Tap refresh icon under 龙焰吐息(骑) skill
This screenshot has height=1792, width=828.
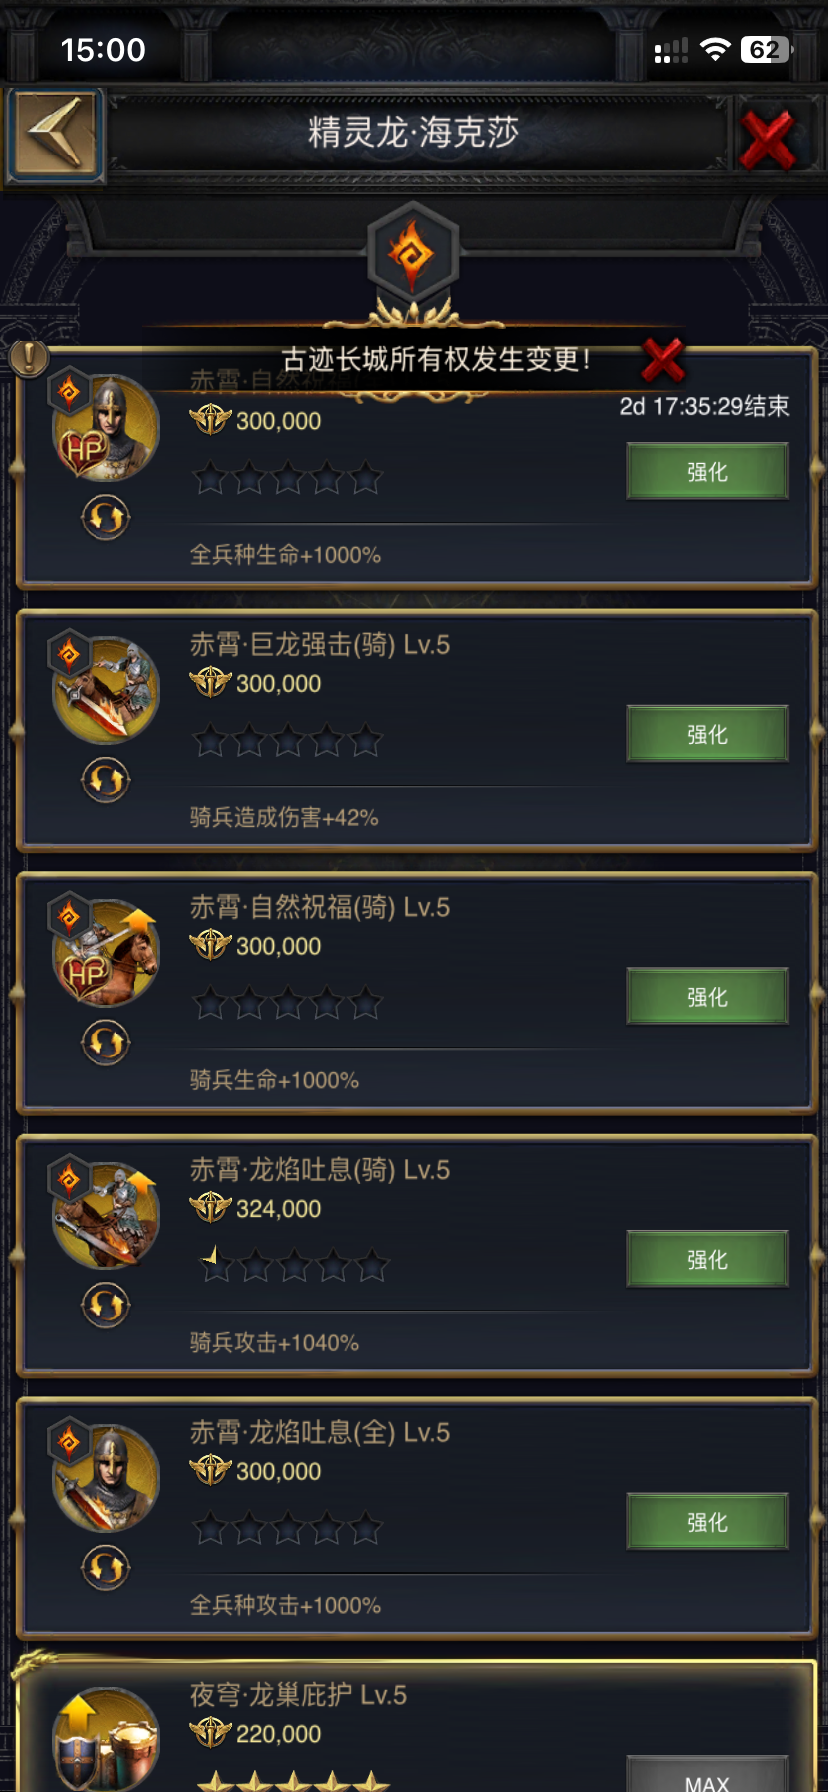(106, 1305)
